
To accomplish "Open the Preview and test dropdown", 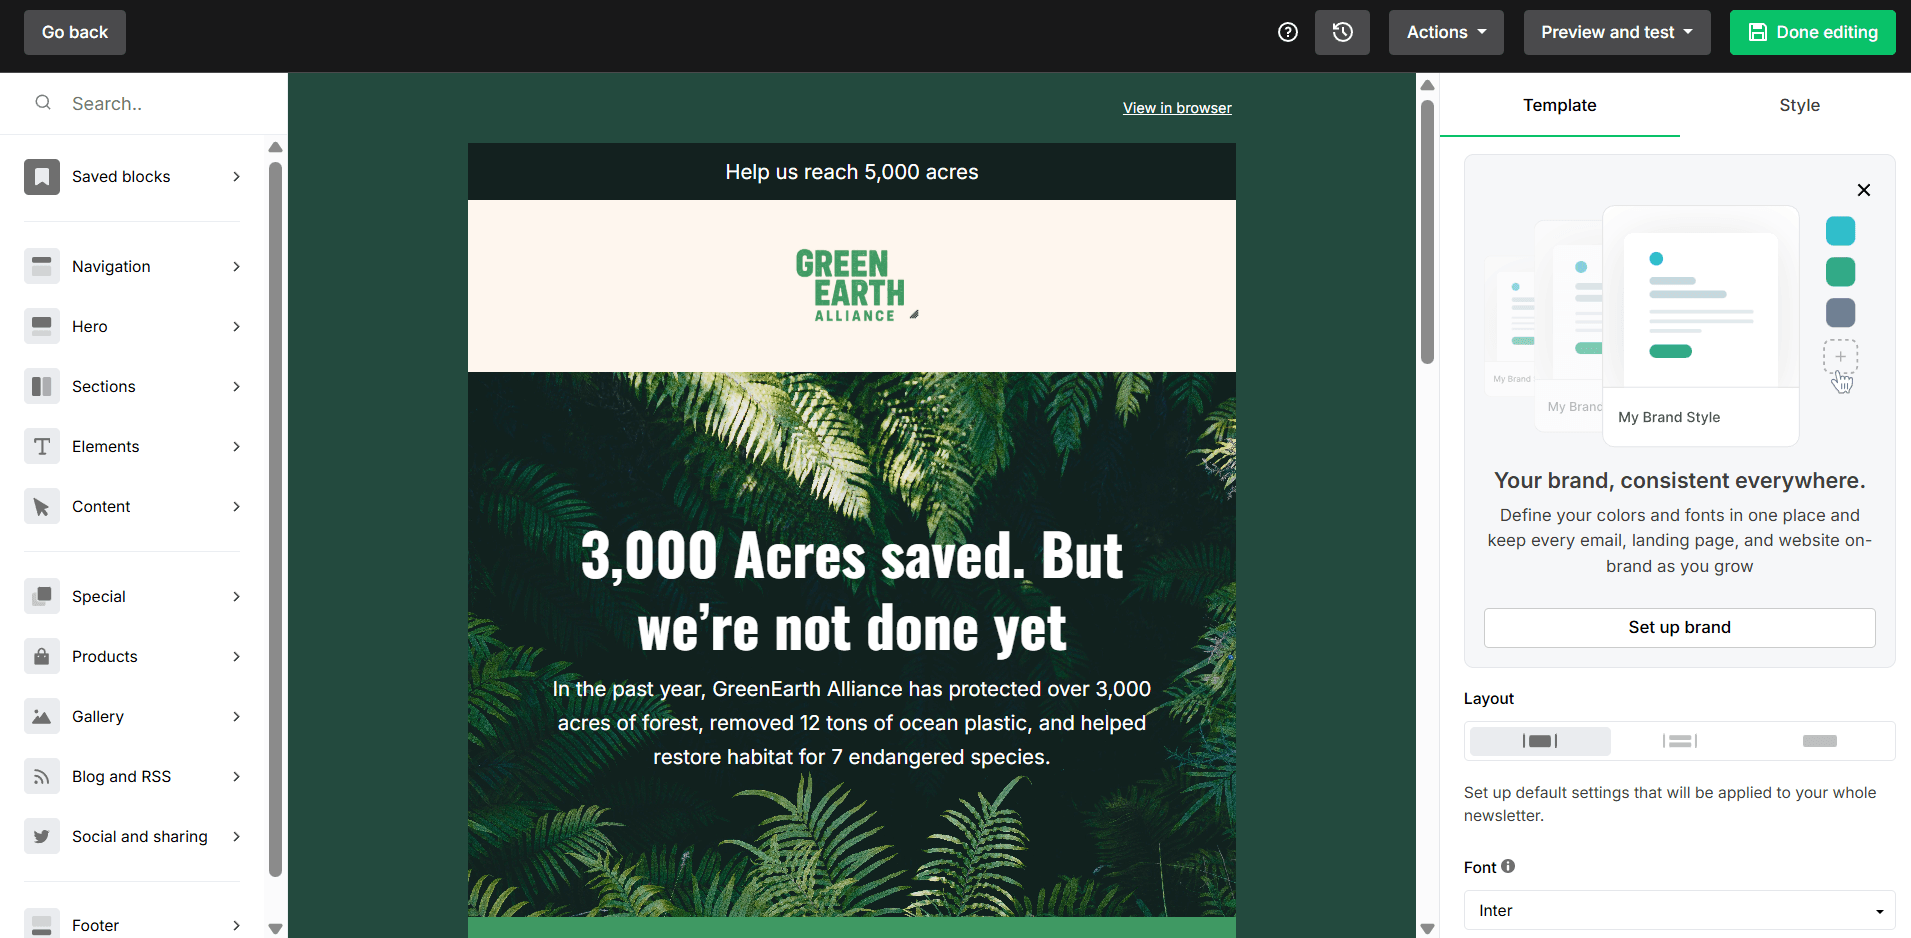I will [1617, 32].
